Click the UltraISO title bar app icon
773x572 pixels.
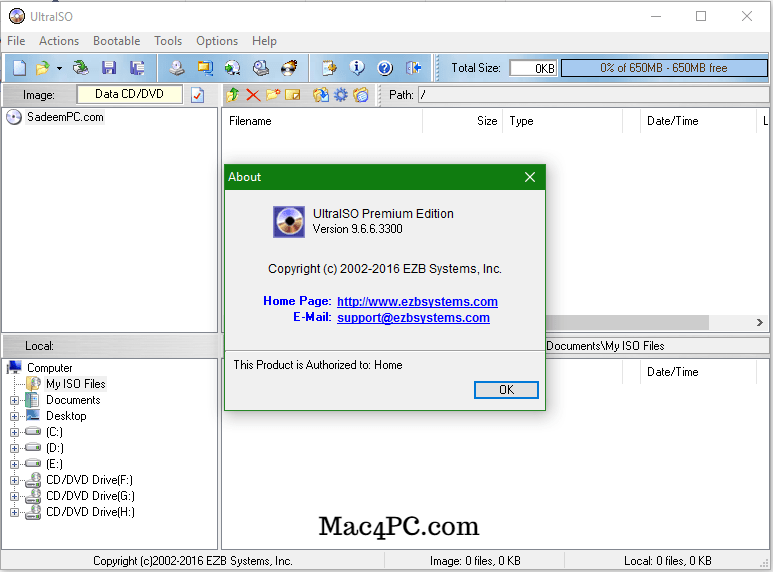[17, 16]
